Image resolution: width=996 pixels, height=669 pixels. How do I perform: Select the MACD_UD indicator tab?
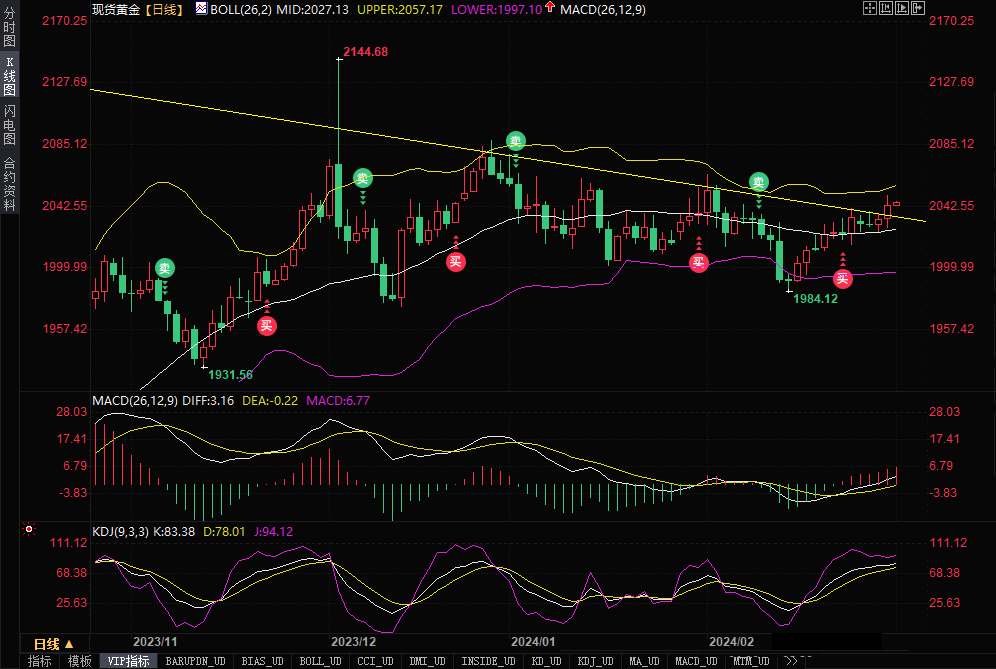click(694, 661)
